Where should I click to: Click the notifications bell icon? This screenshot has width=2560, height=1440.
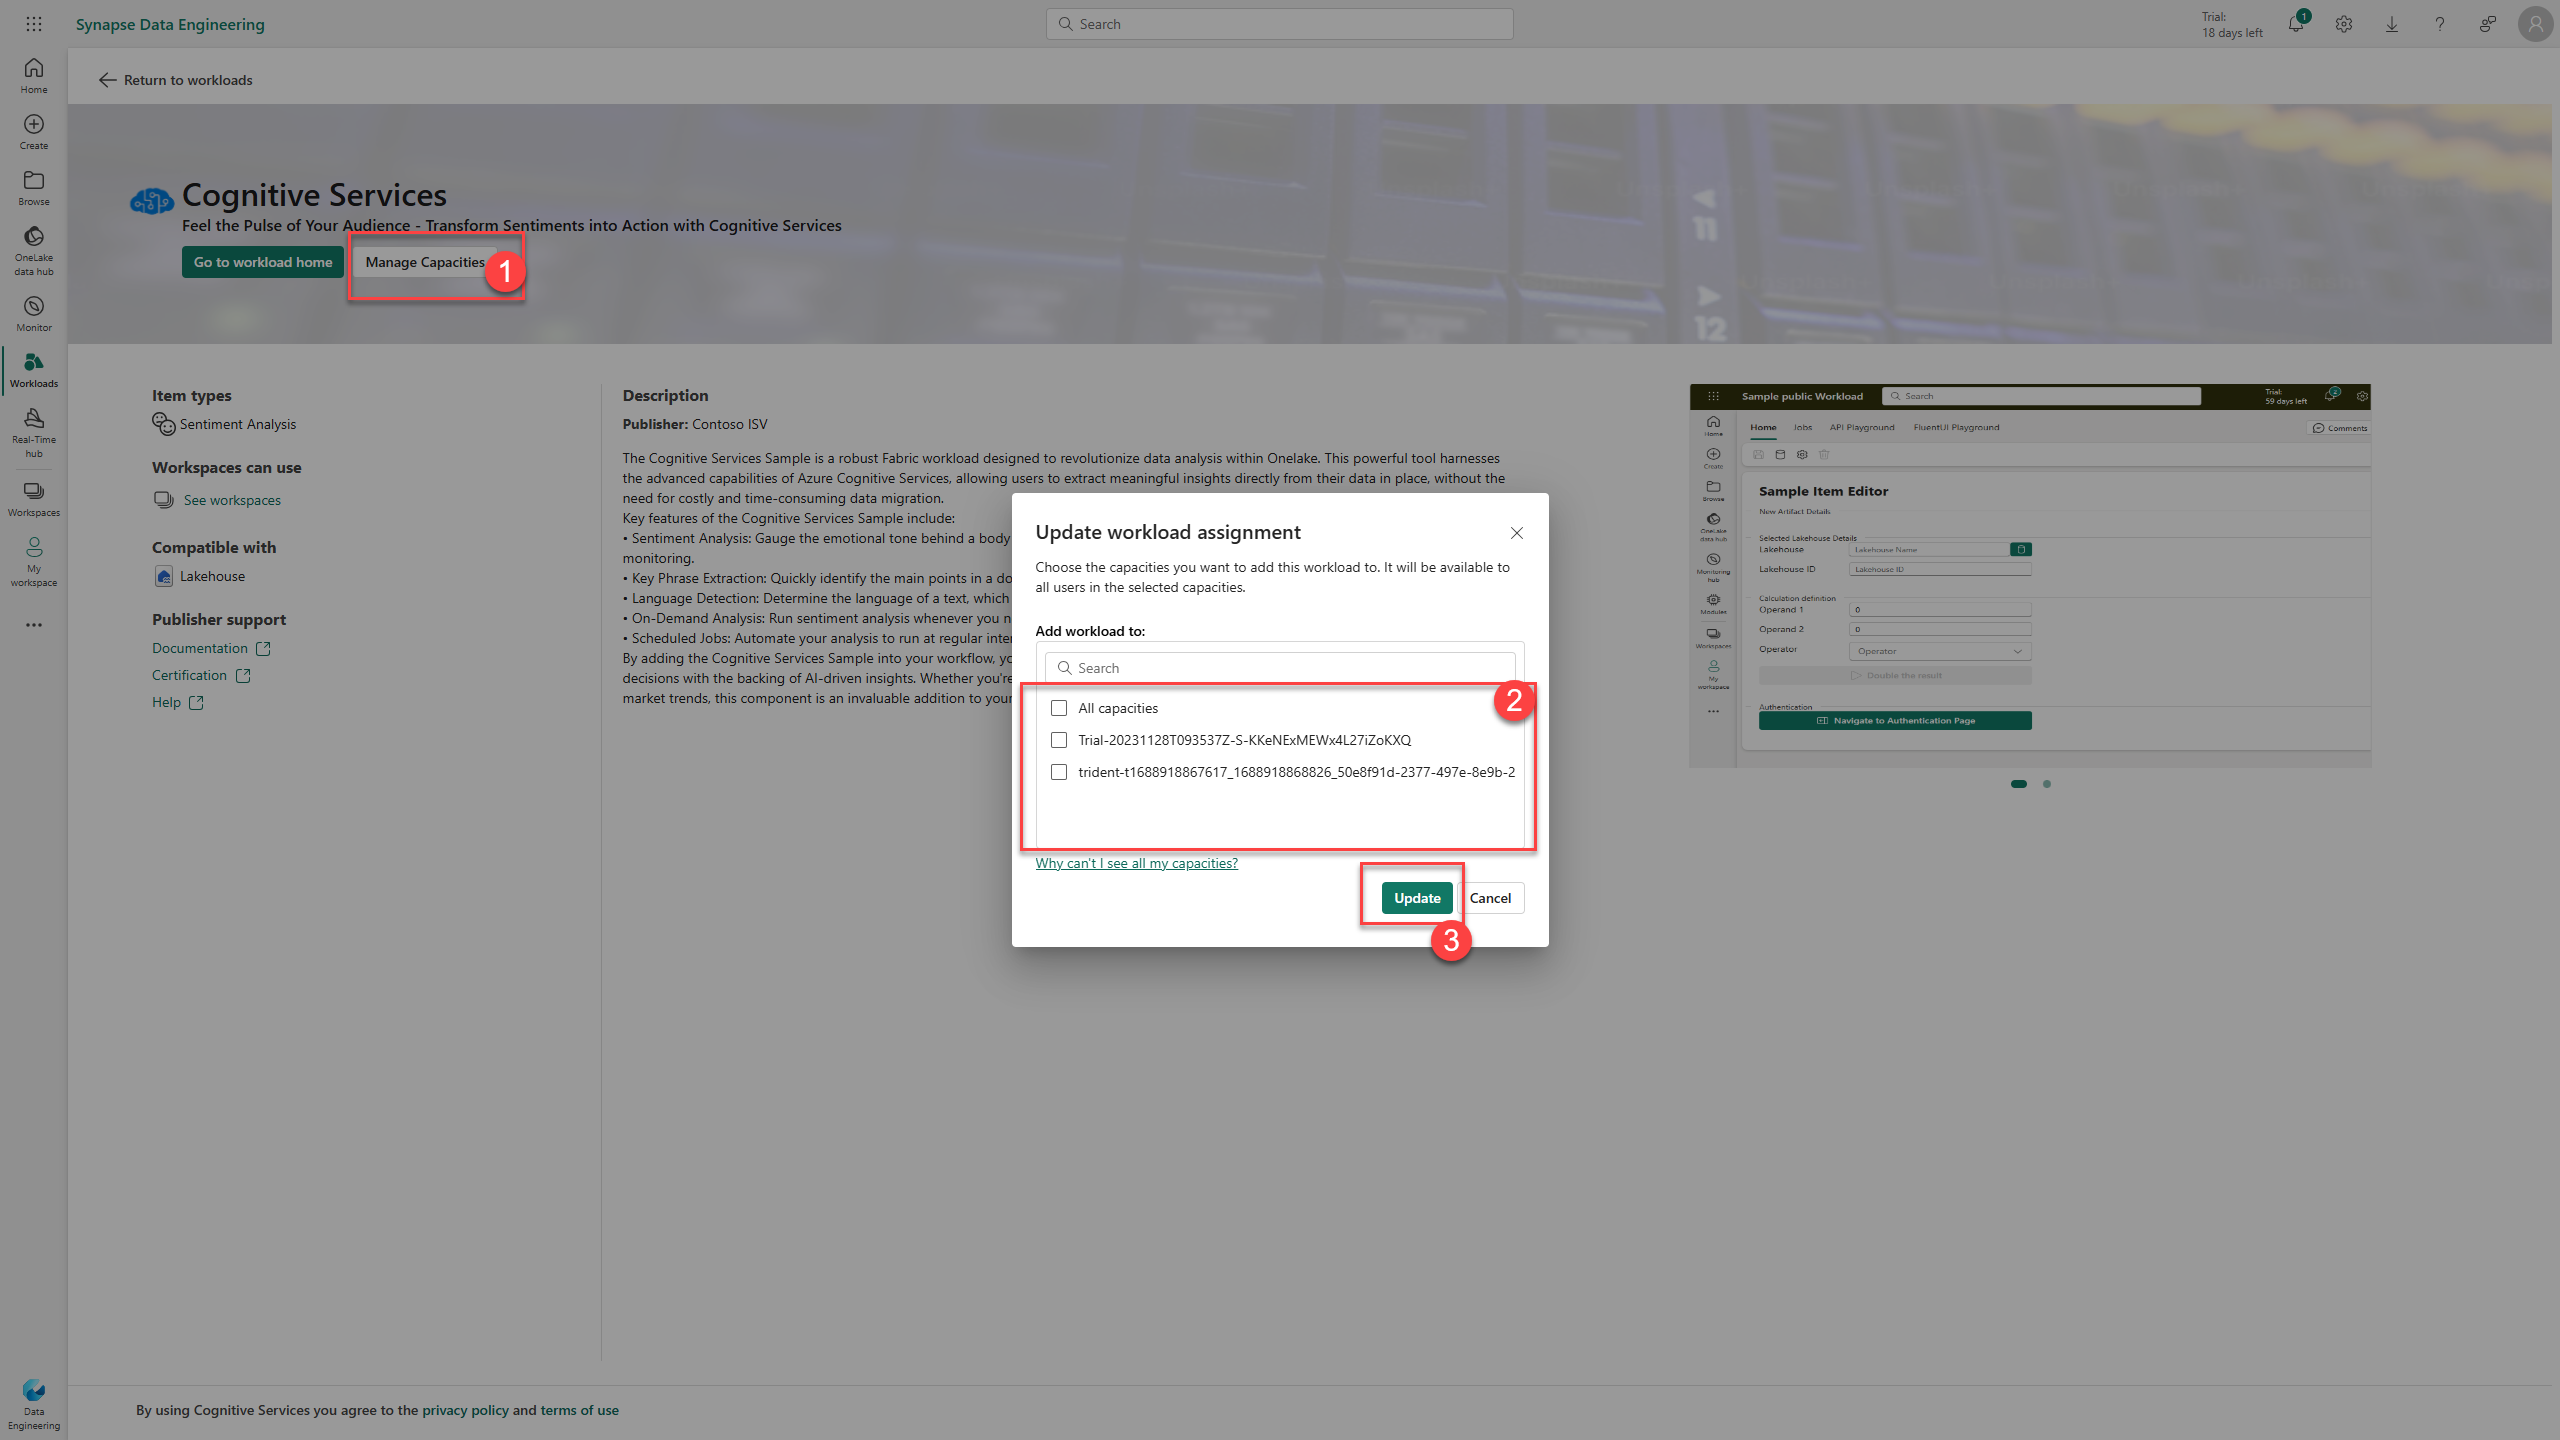click(x=2295, y=24)
